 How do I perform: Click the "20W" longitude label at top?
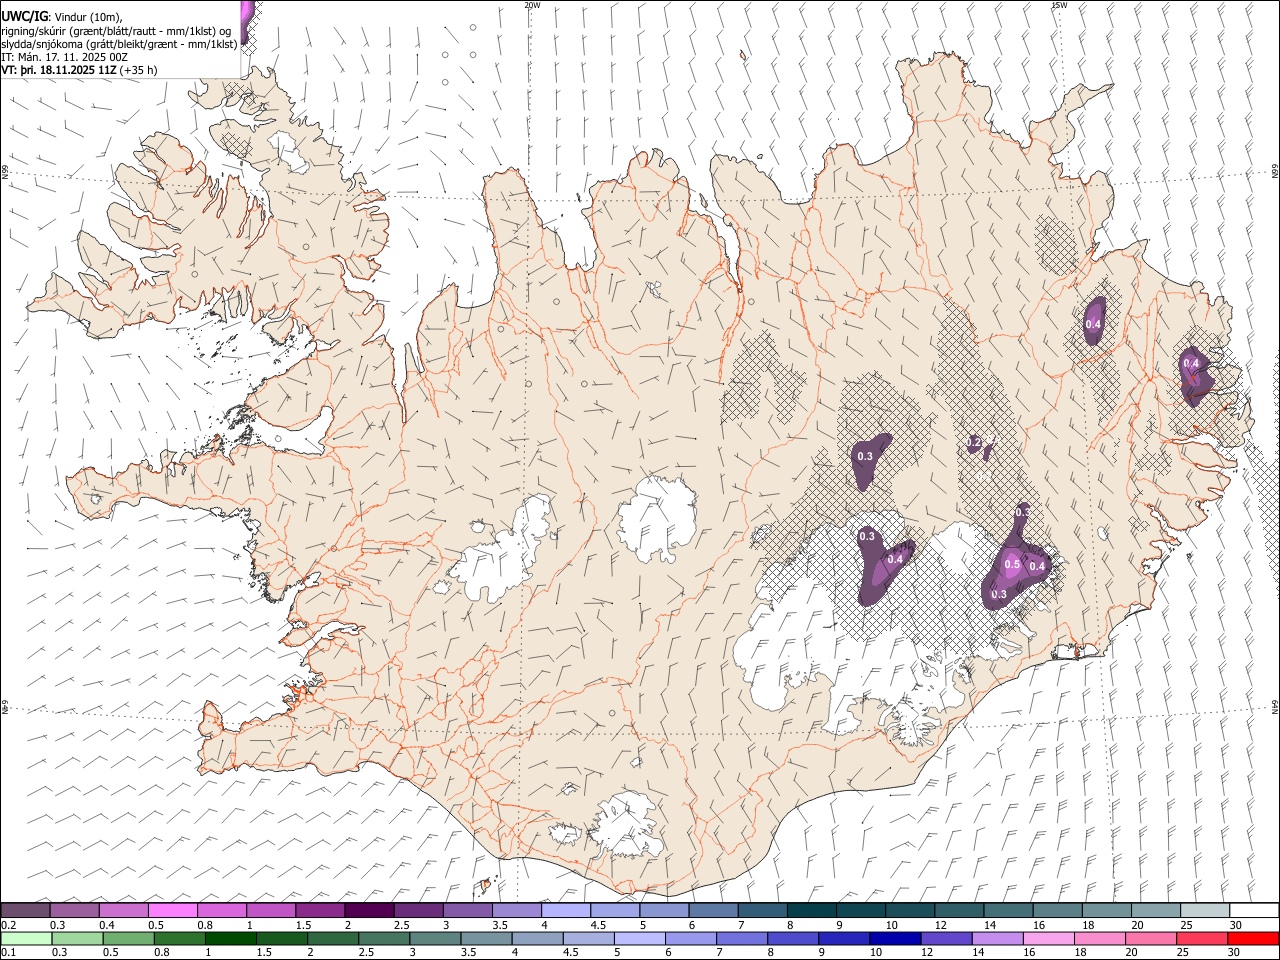tap(532, 5)
